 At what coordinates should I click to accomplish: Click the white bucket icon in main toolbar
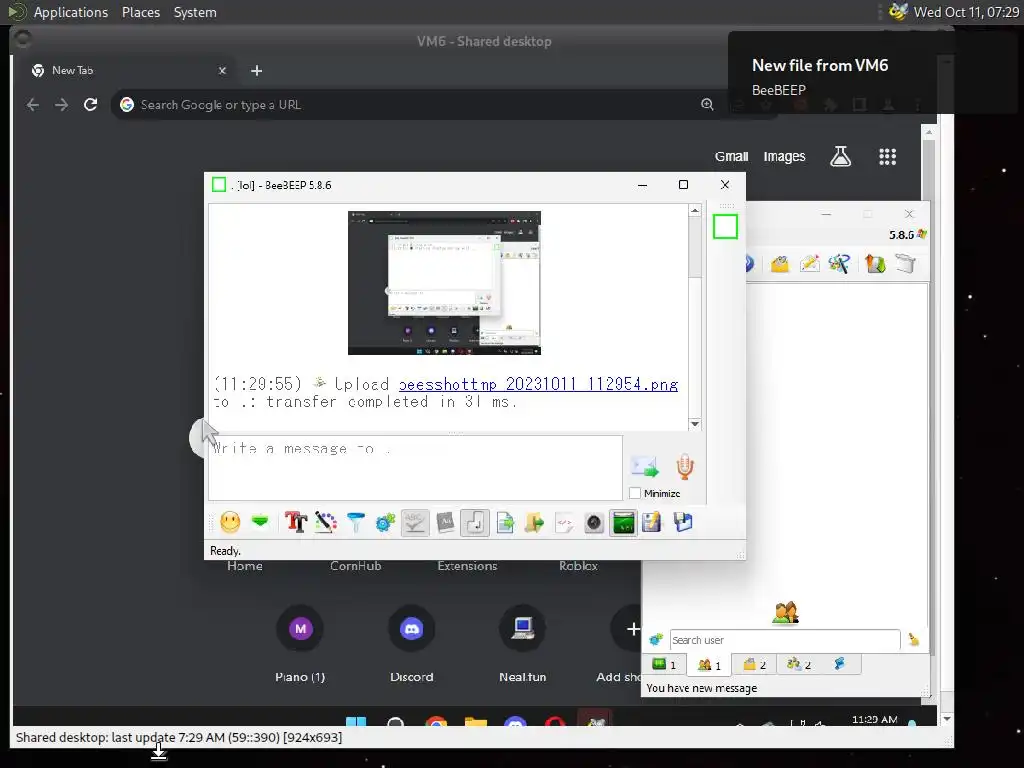(905, 264)
